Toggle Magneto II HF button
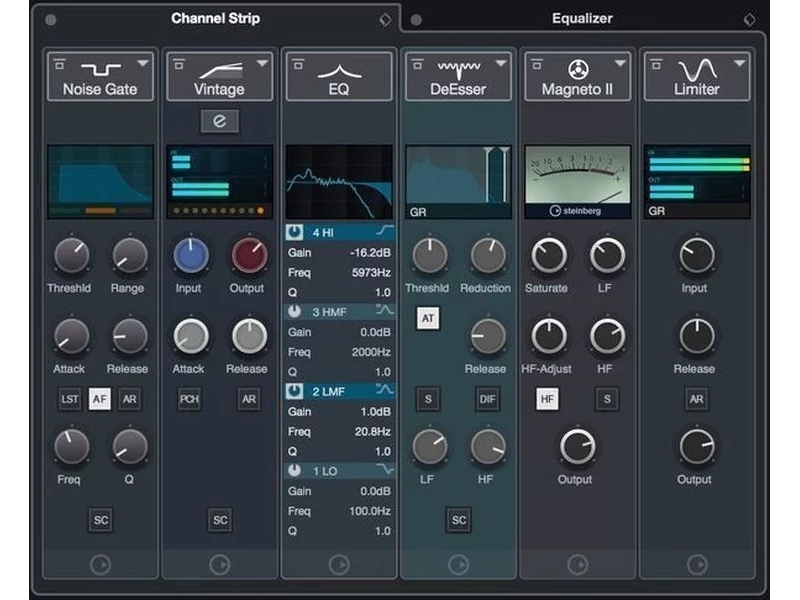 [547, 399]
